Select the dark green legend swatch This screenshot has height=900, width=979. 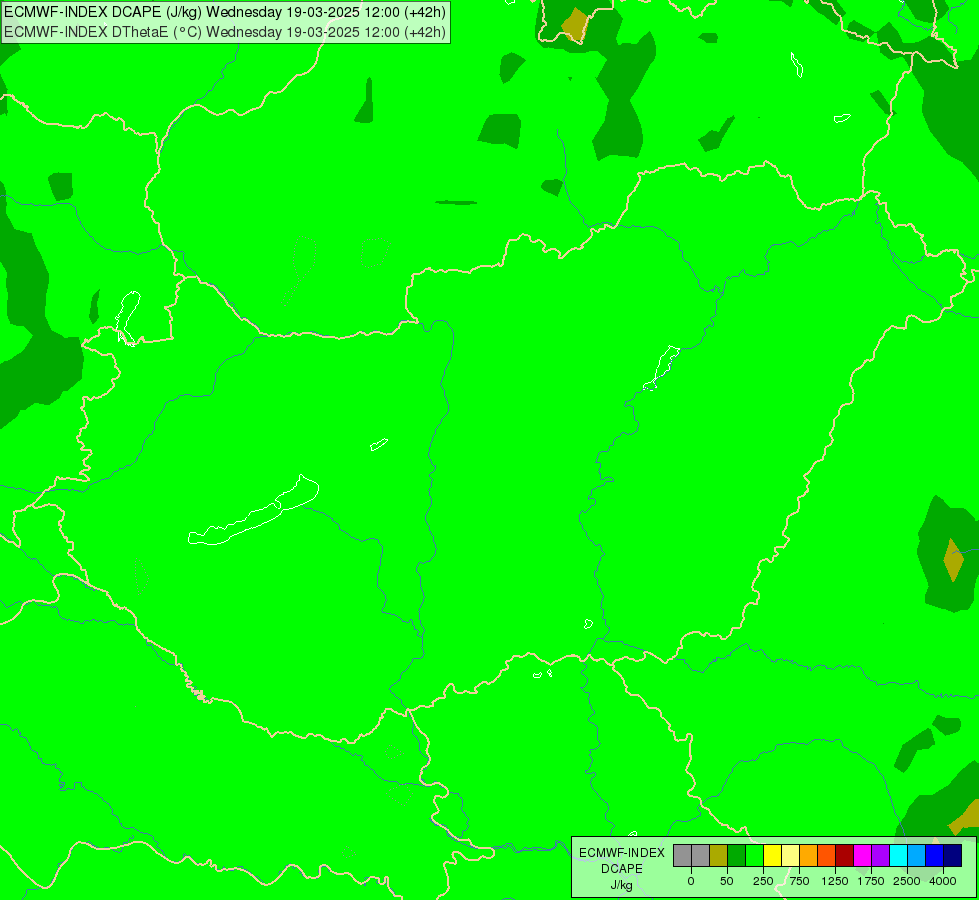(x=737, y=856)
